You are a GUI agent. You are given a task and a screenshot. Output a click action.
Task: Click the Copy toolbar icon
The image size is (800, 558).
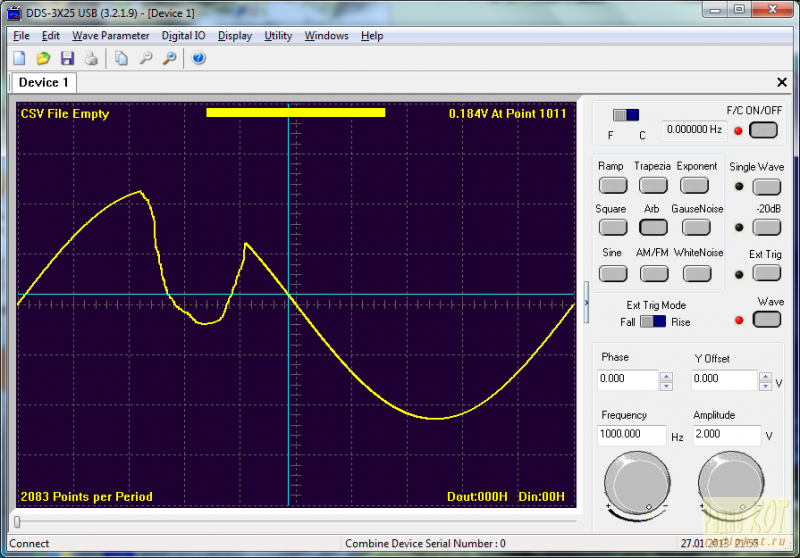[121, 58]
